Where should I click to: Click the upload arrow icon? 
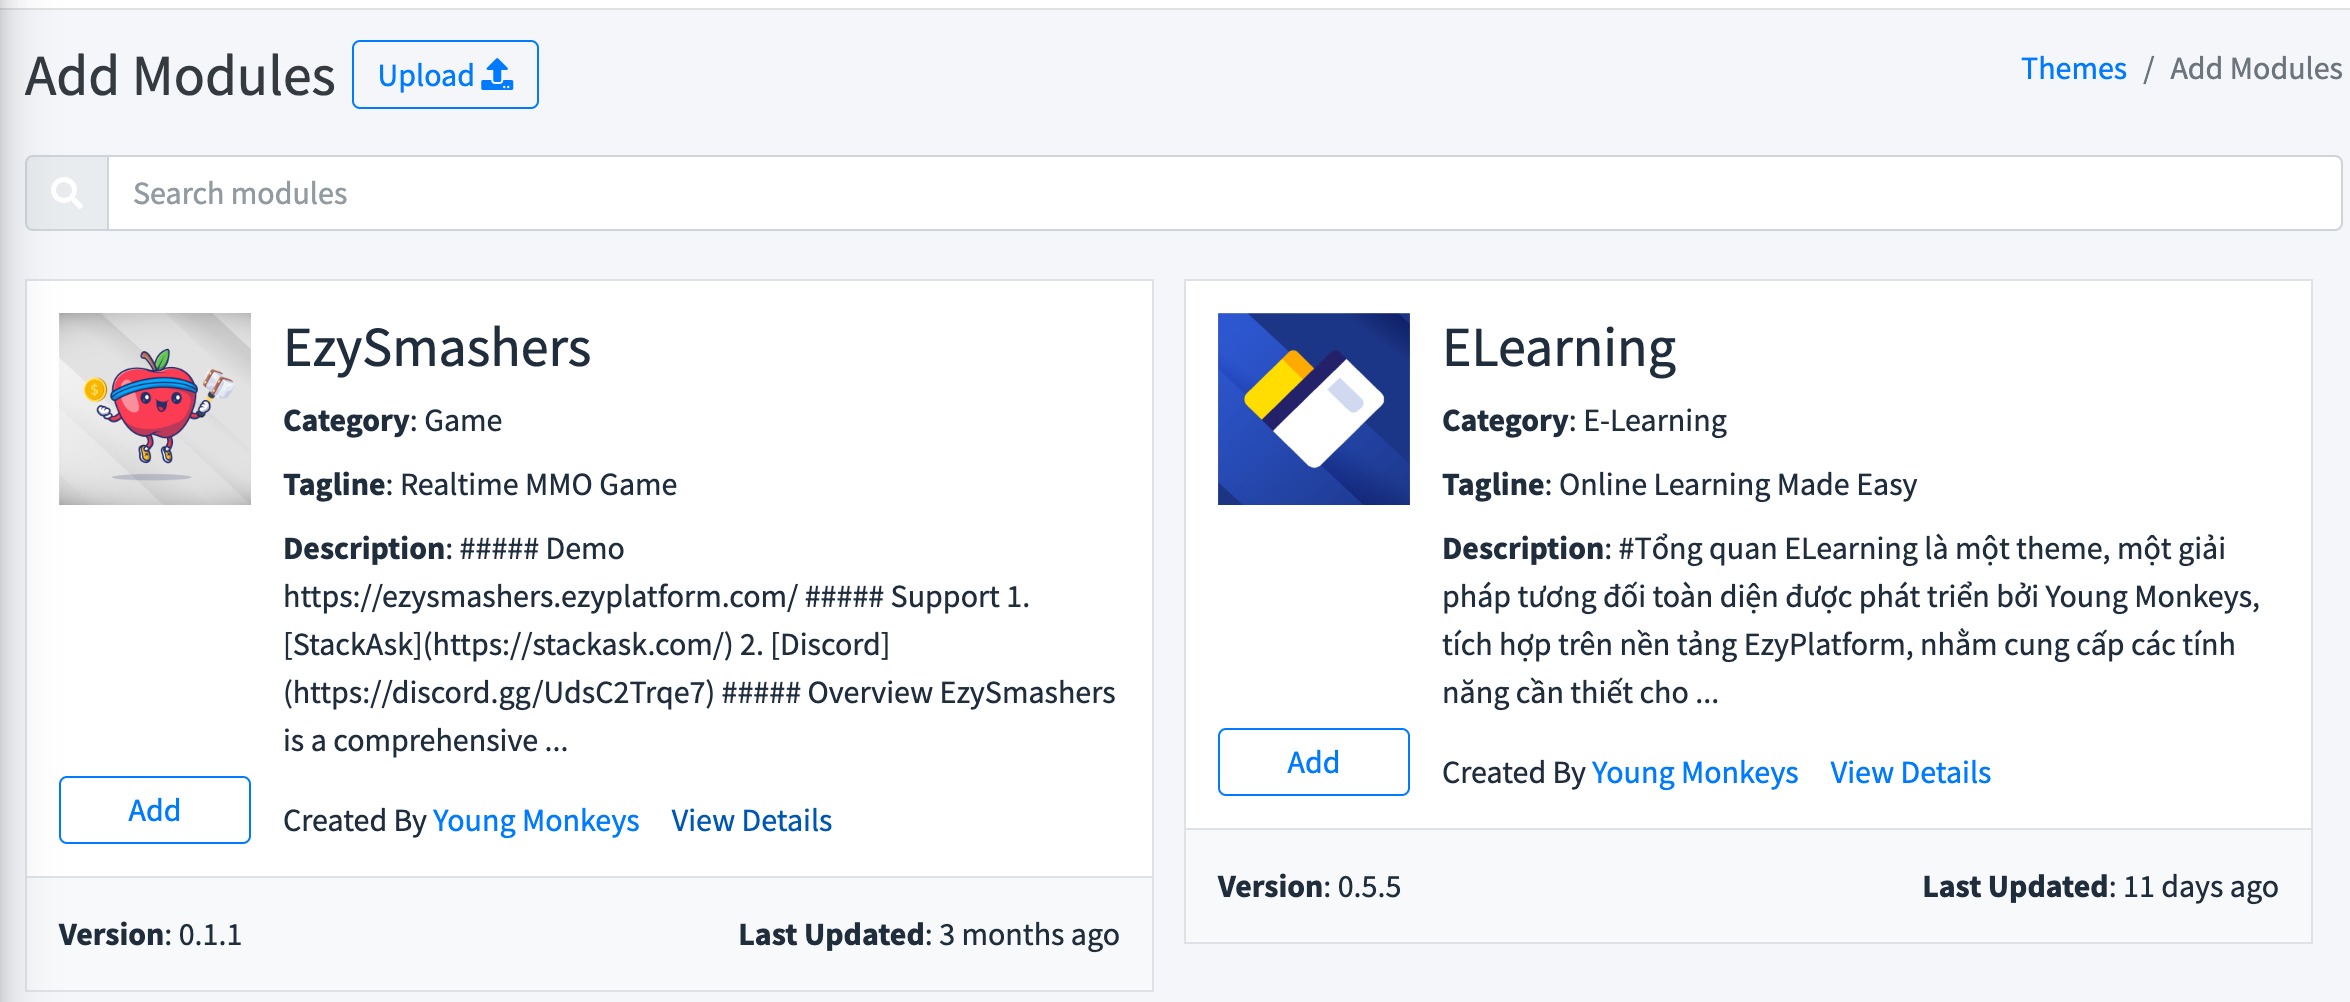click(497, 75)
